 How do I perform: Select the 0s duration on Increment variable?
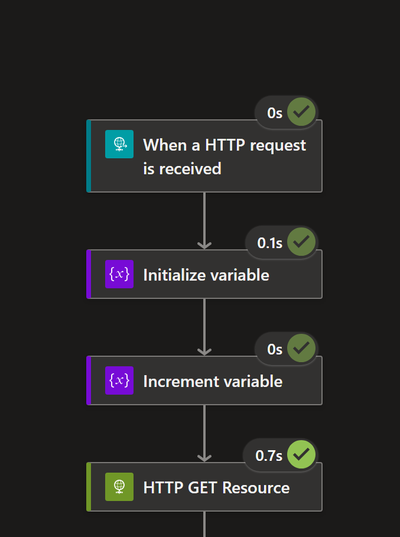tap(275, 349)
